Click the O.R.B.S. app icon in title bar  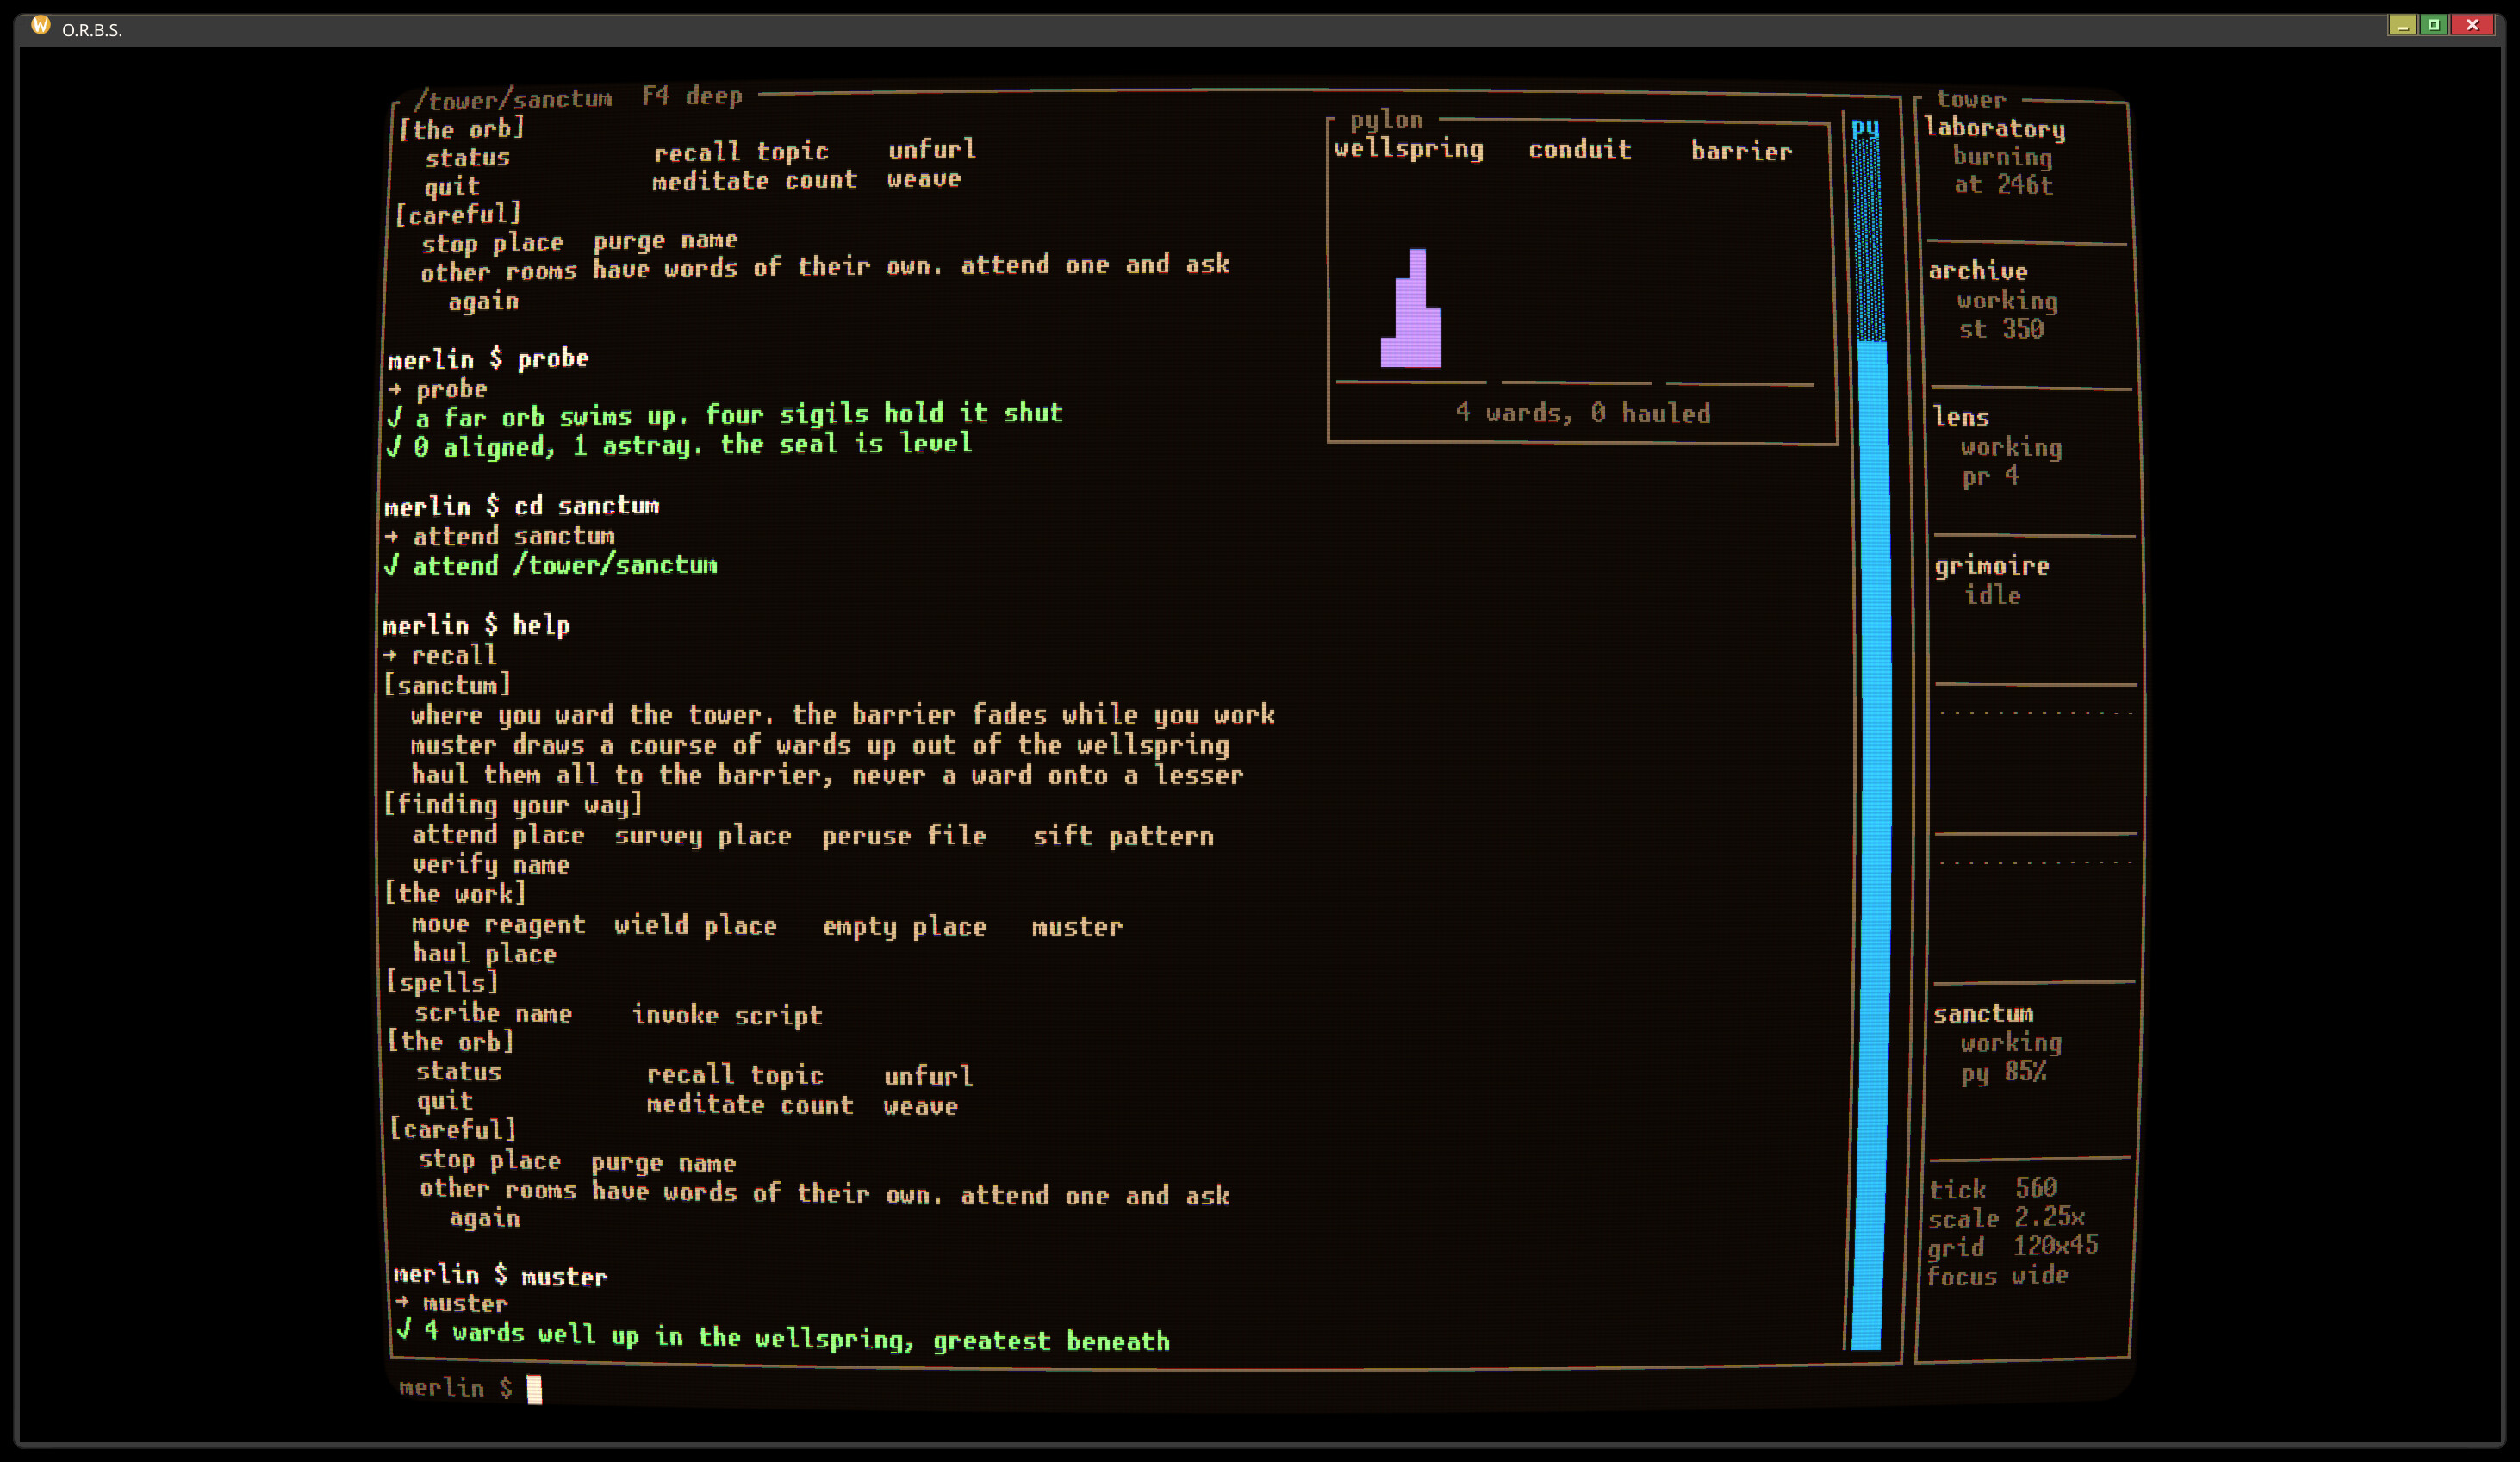pyautogui.click(x=40, y=25)
